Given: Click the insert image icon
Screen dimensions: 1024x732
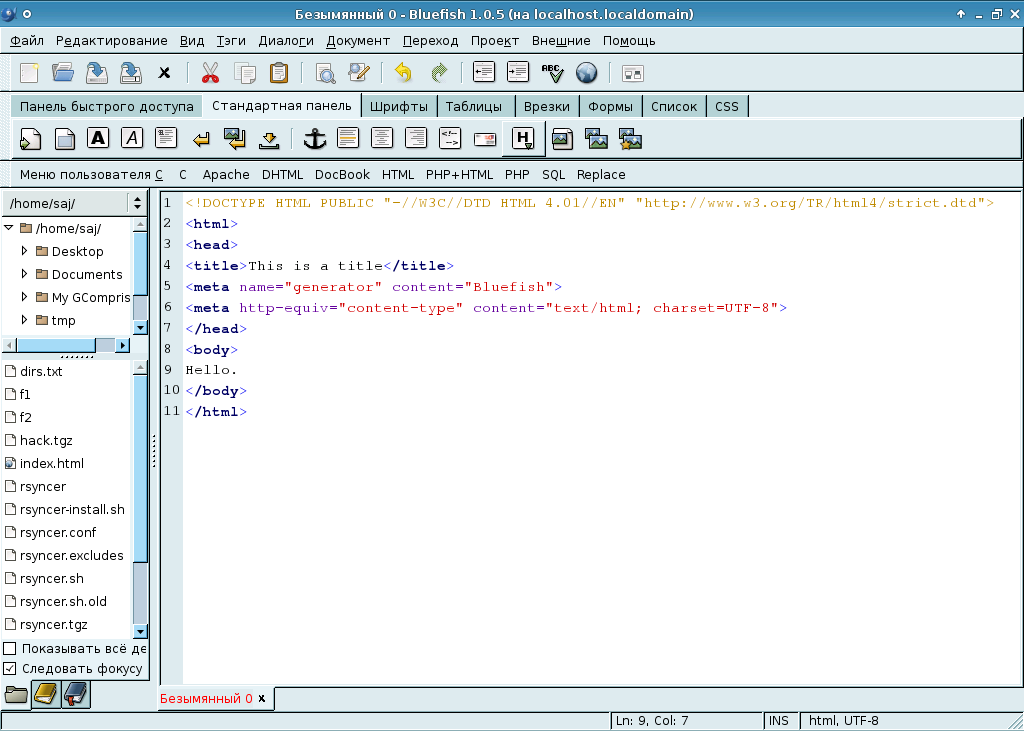Looking at the screenshot, I should [x=561, y=139].
